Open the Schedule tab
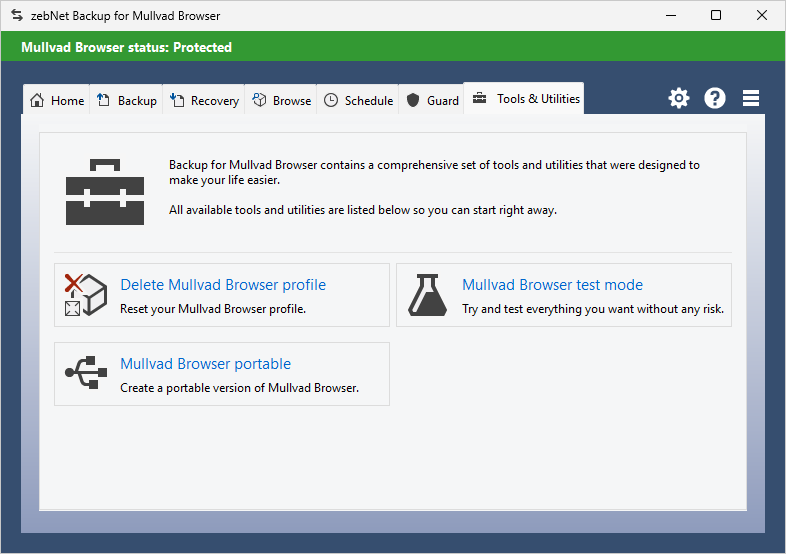The height and width of the screenshot is (554, 786). point(358,100)
